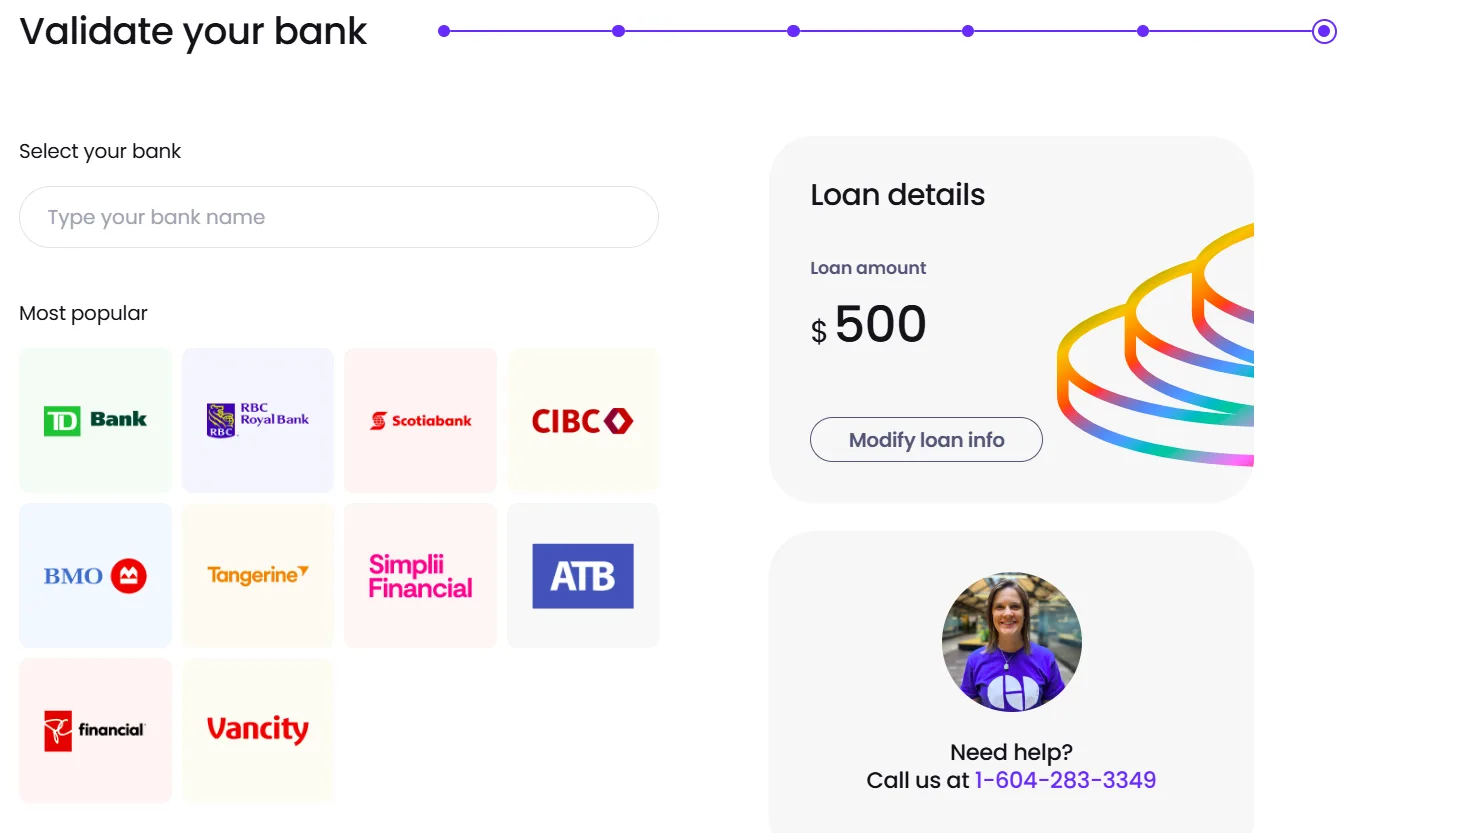Click the support agent profile photo
1458x833 pixels.
point(1011,641)
